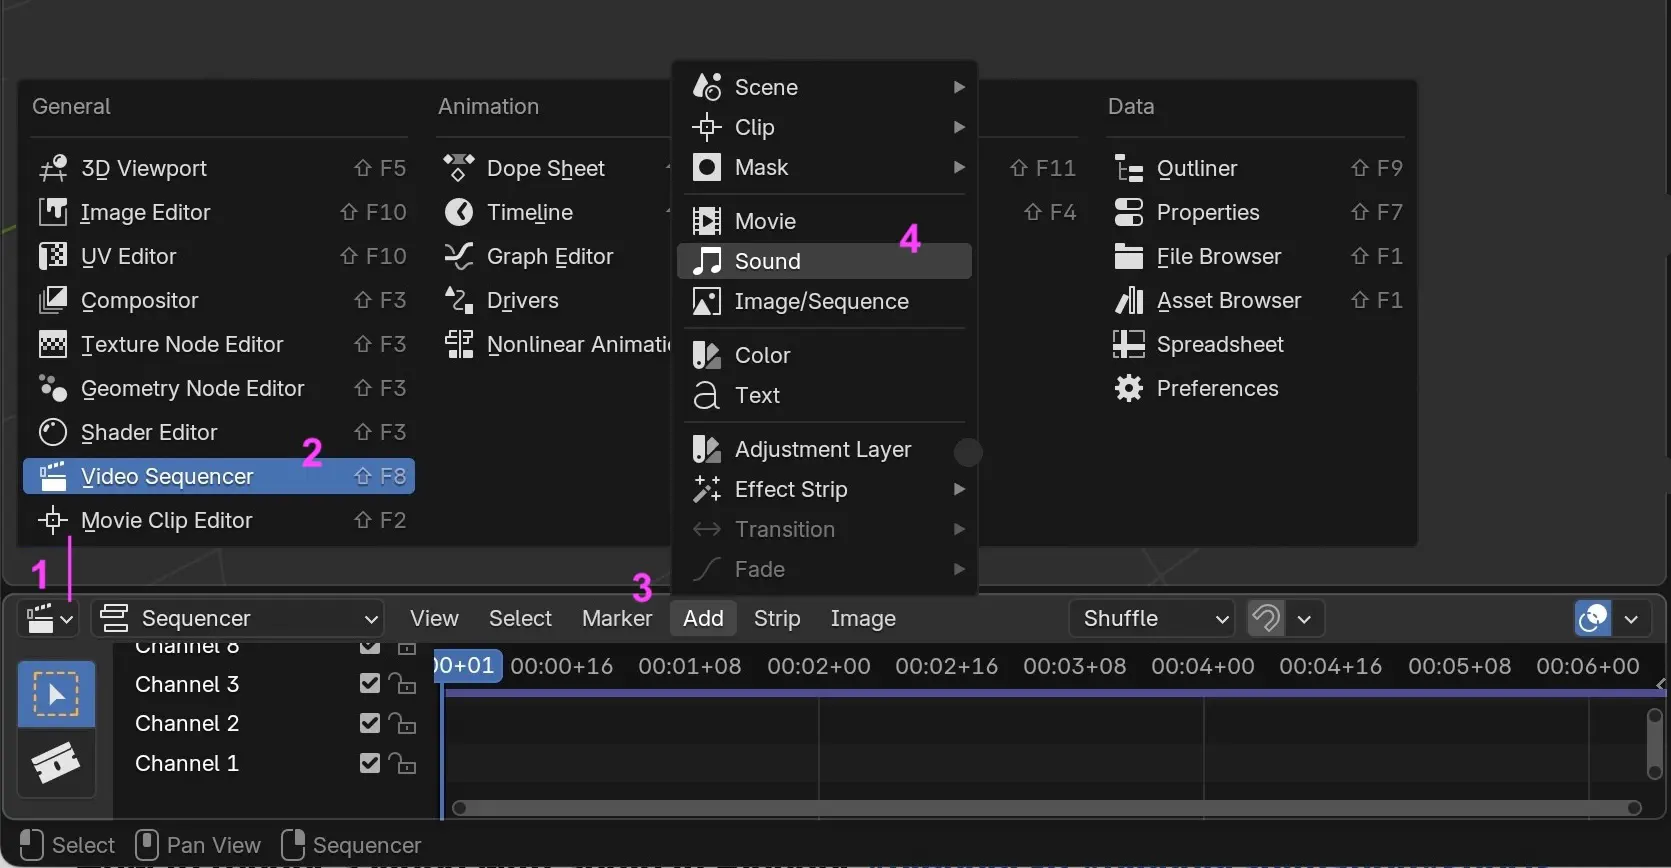Viewport: 1671px width, 868px height.
Task: Click the overlays display icon
Action: tap(1593, 619)
